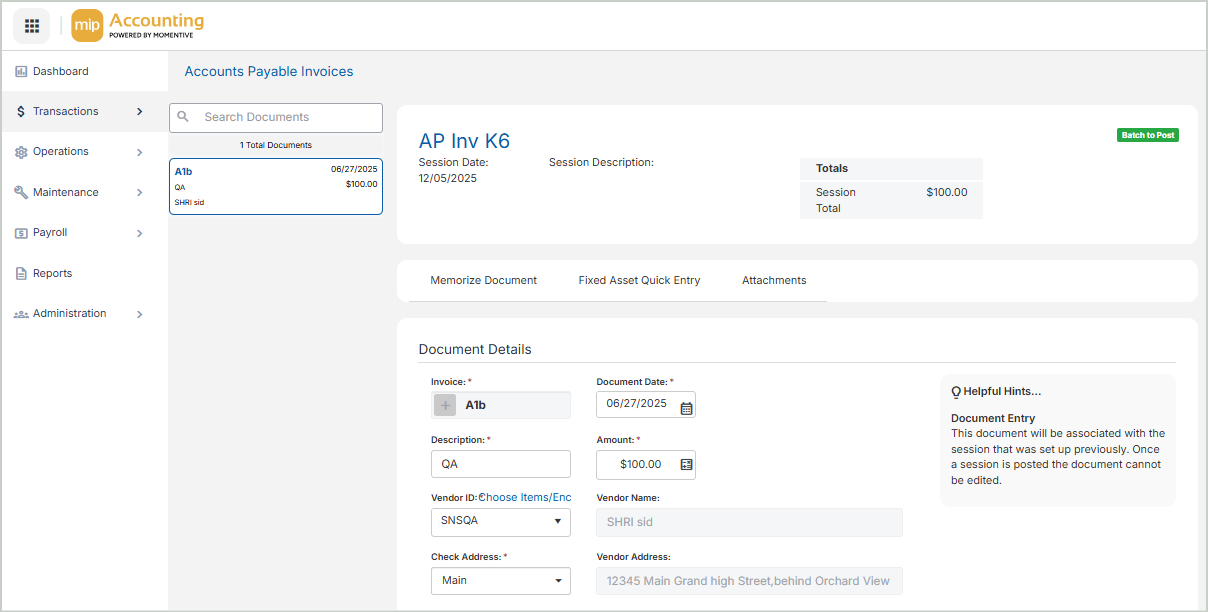Image resolution: width=1208 pixels, height=612 pixels.
Task: Open the apps grid launcher icon
Action: click(31, 26)
